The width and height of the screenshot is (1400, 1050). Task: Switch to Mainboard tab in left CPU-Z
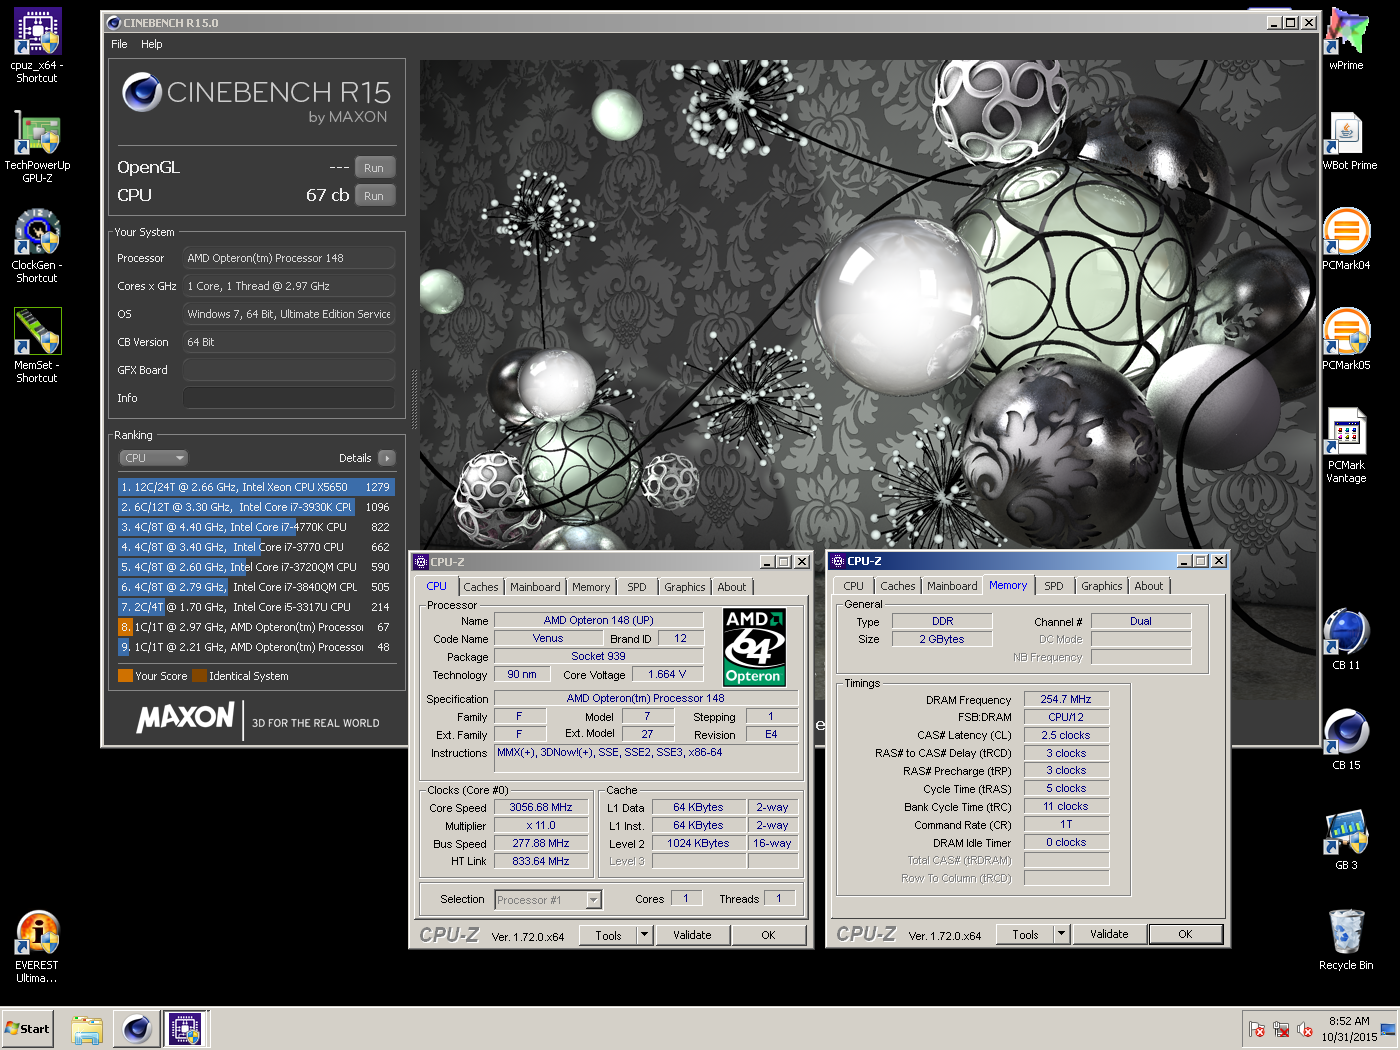pos(535,587)
